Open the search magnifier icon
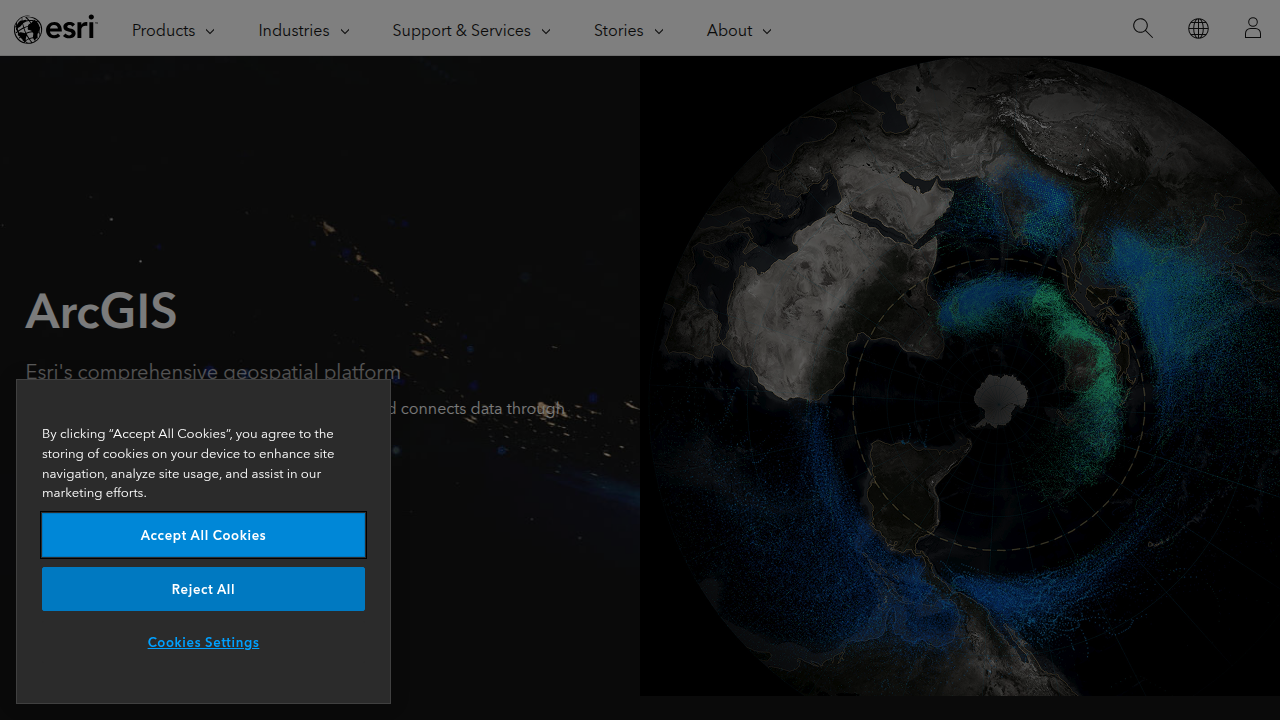 [x=1143, y=28]
